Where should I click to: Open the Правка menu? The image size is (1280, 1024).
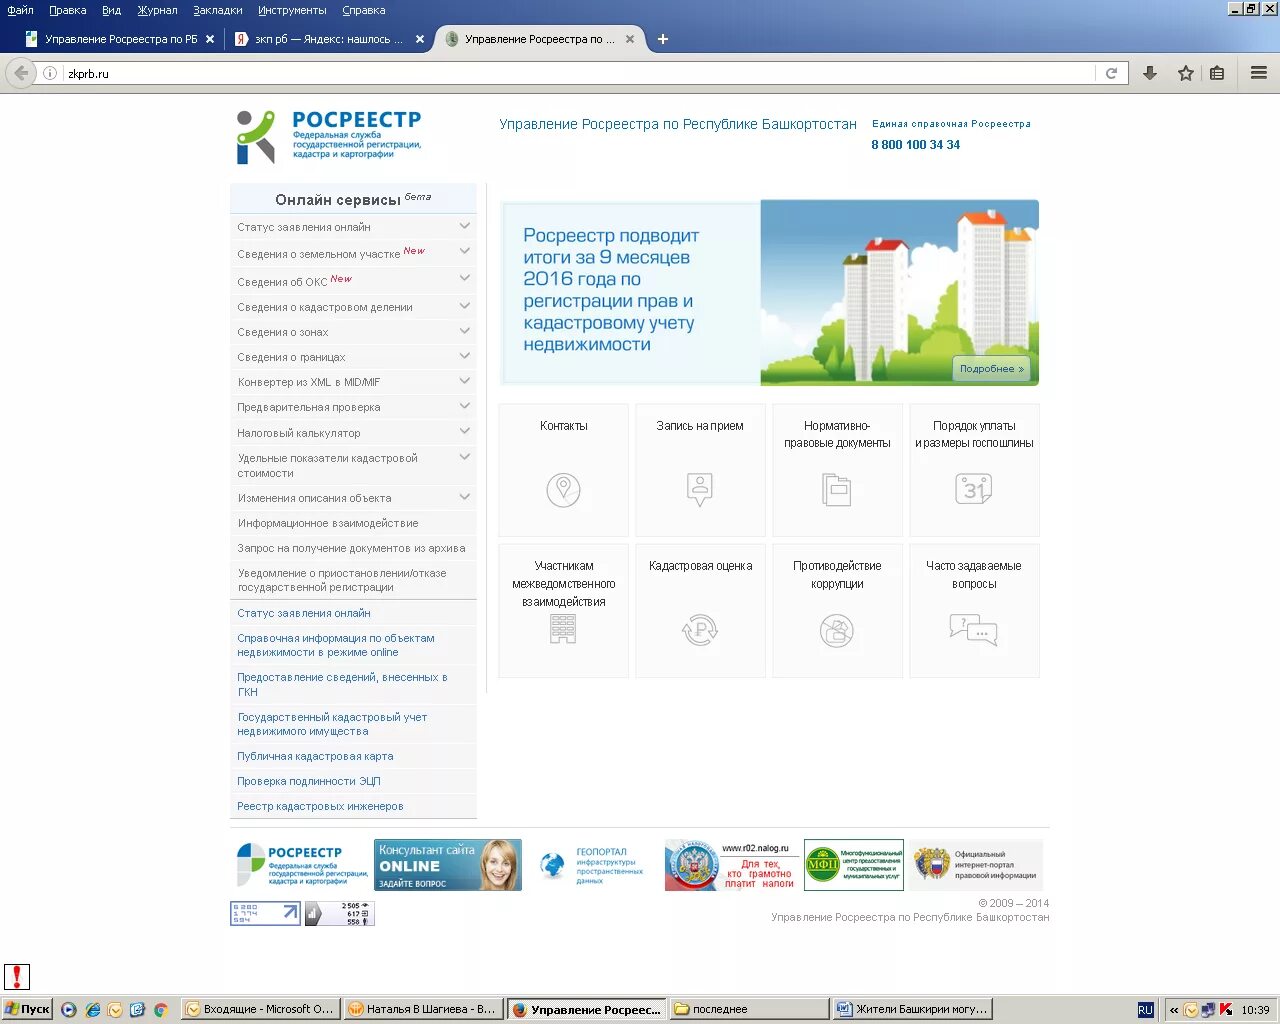click(67, 10)
